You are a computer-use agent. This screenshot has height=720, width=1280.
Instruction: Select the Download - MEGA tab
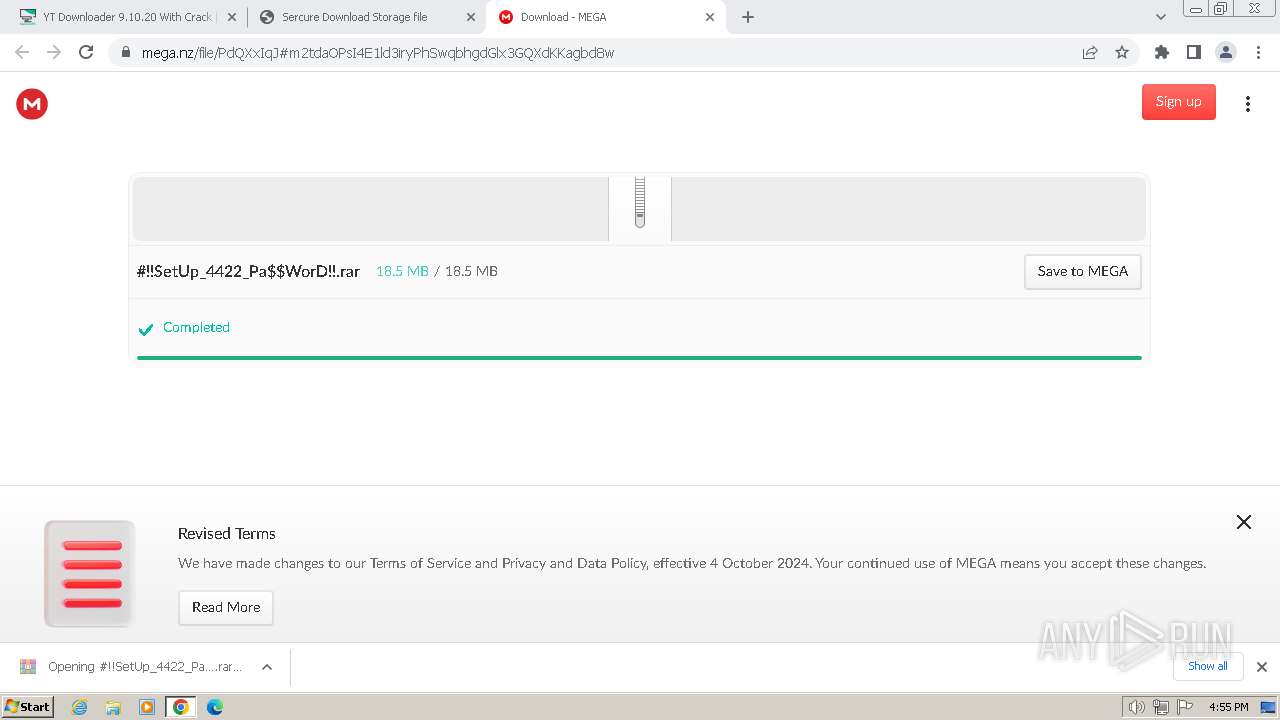coord(606,17)
